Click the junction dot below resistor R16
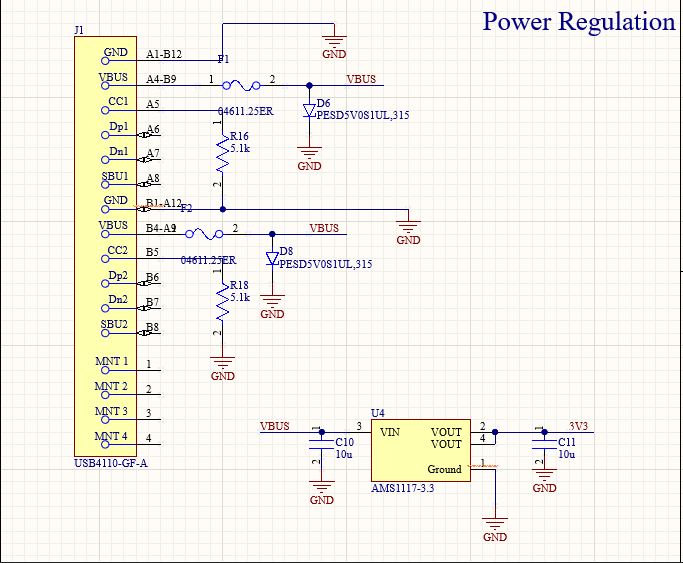Image resolution: width=683 pixels, height=563 pixels. pyautogui.click(x=223, y=209)
